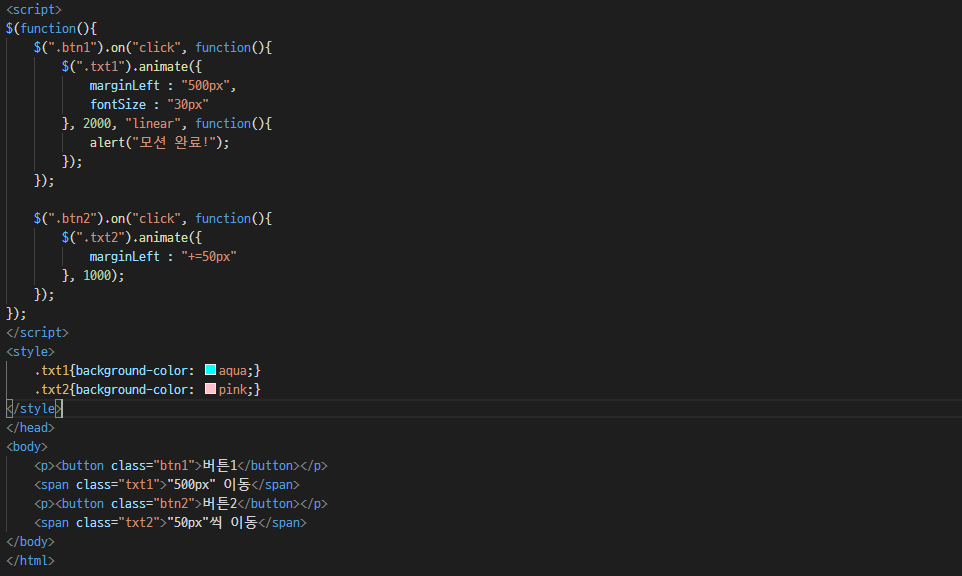The height and width of the screenshot is (576, 962).
Task: Click the opening <script> tag
Action: pyautogui.click(x=34, y=9)
